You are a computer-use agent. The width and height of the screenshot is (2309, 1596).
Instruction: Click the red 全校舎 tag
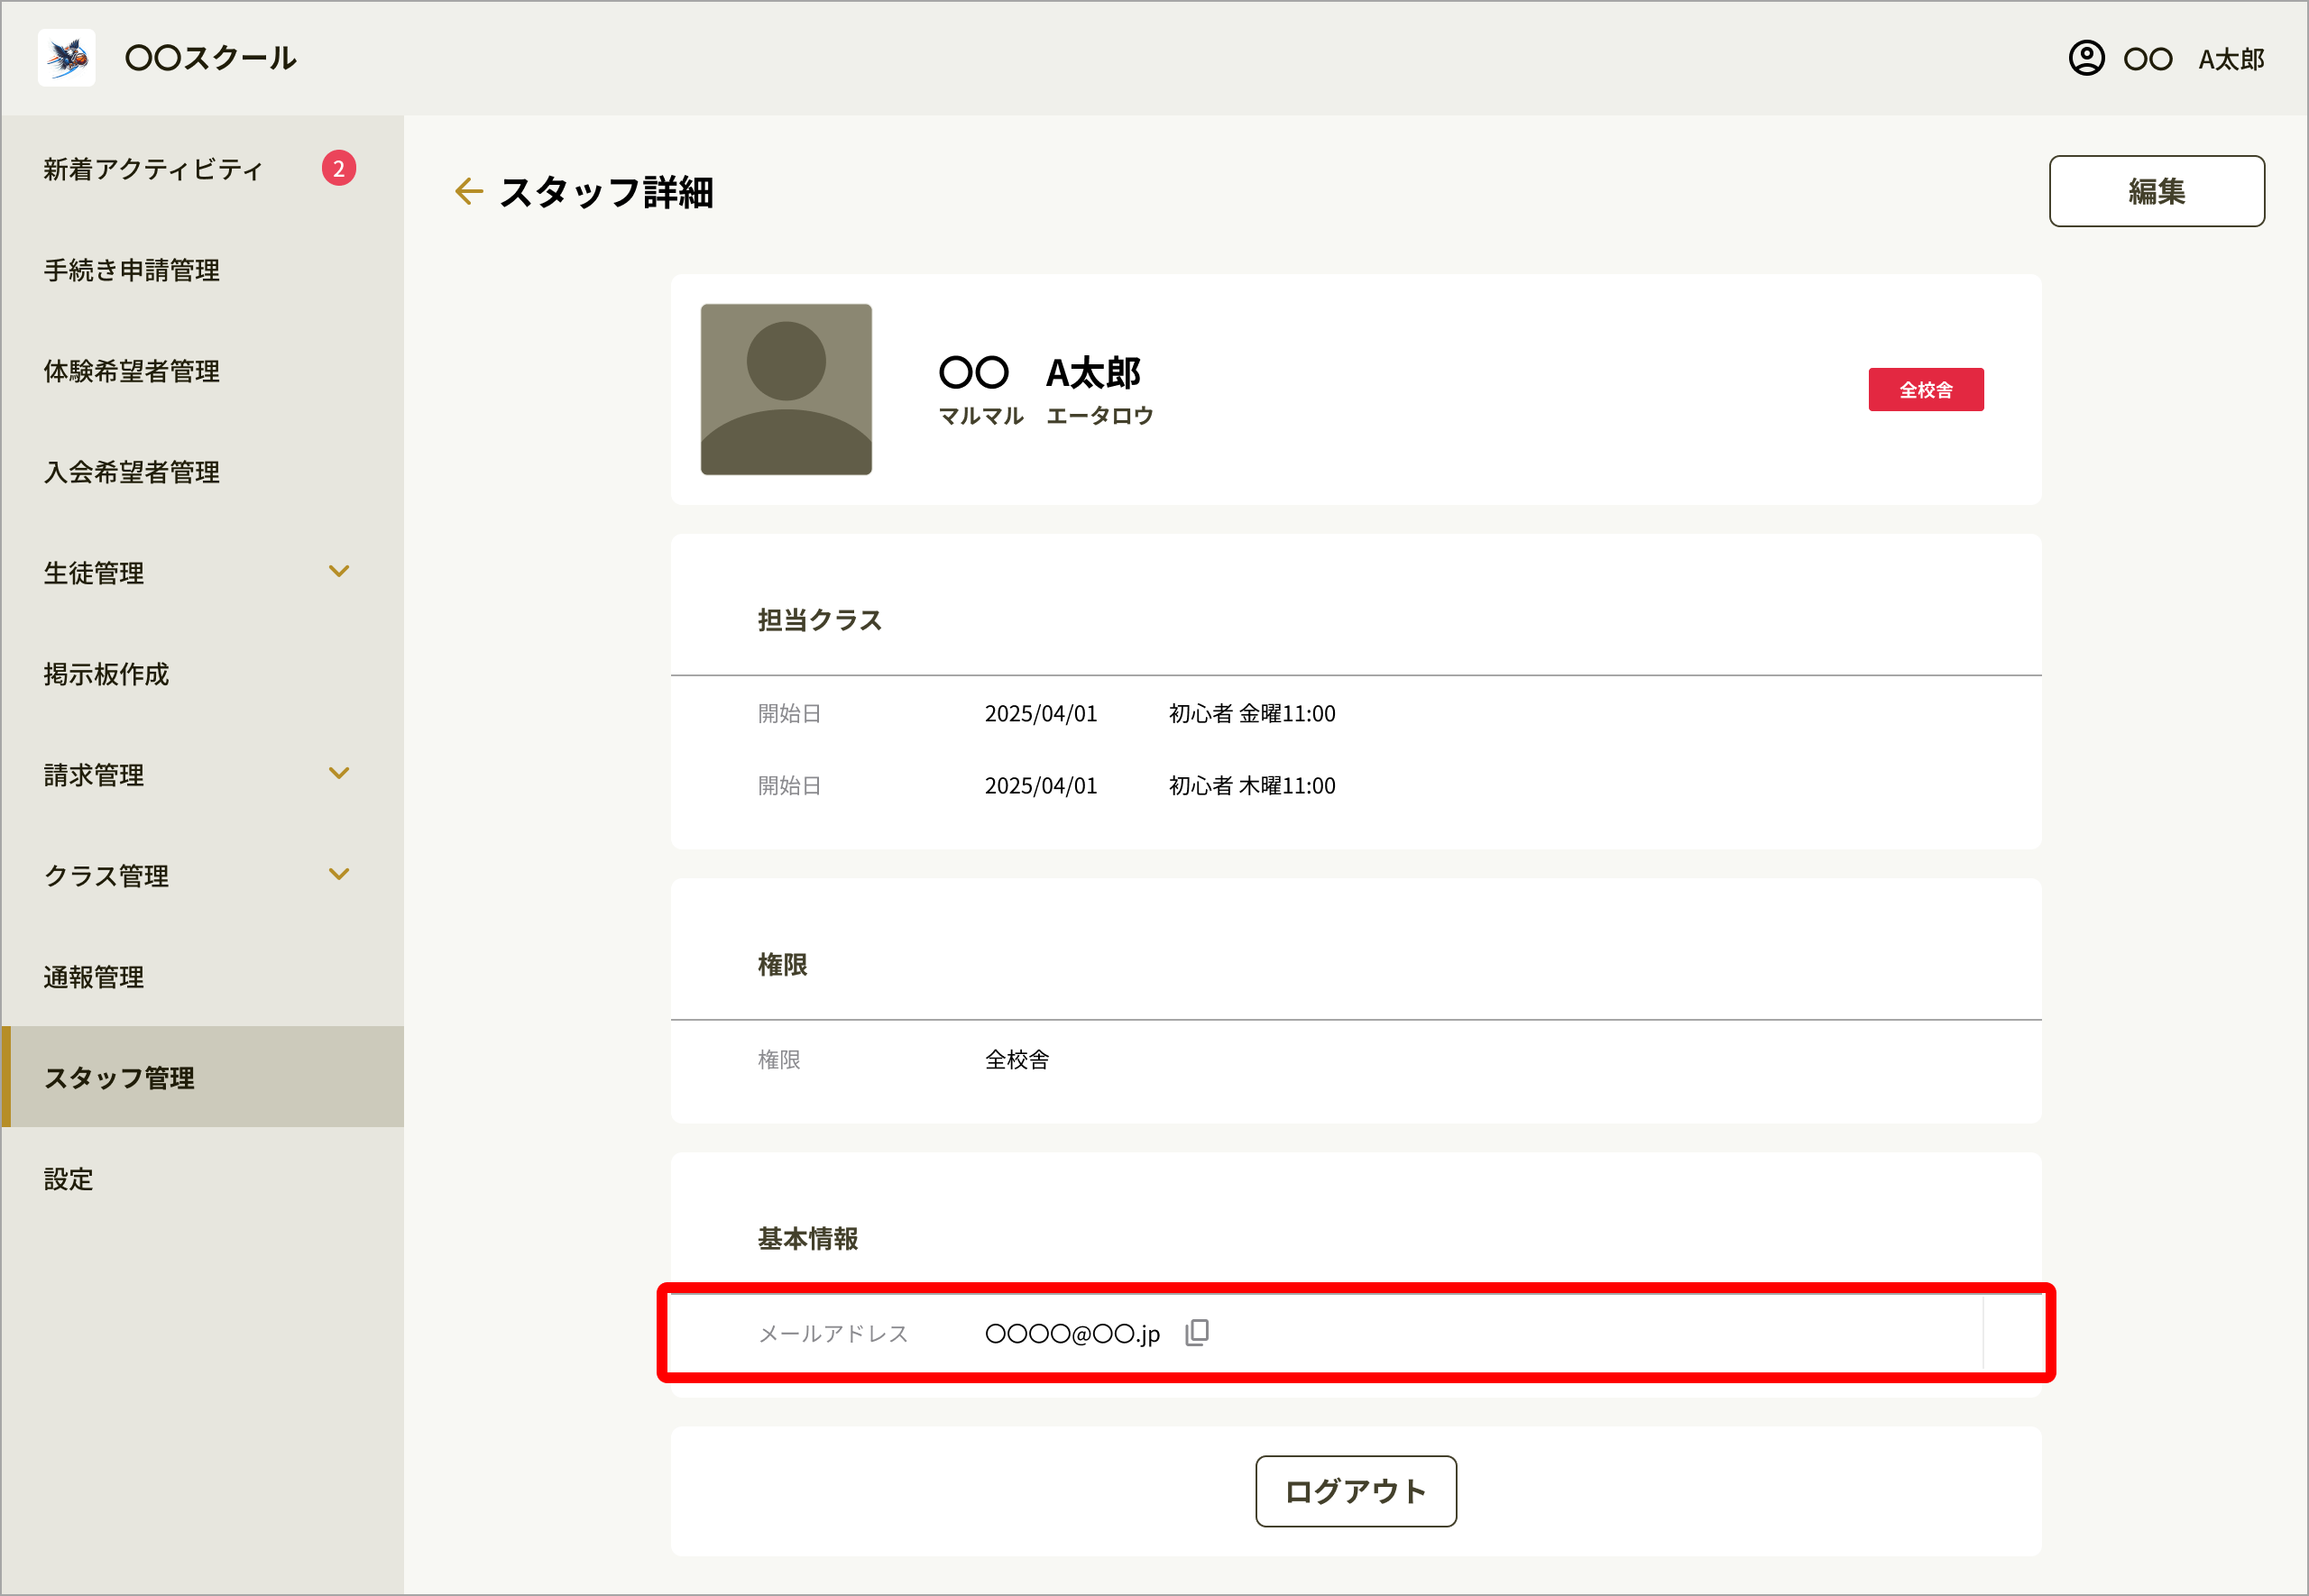click(1926, 390)
